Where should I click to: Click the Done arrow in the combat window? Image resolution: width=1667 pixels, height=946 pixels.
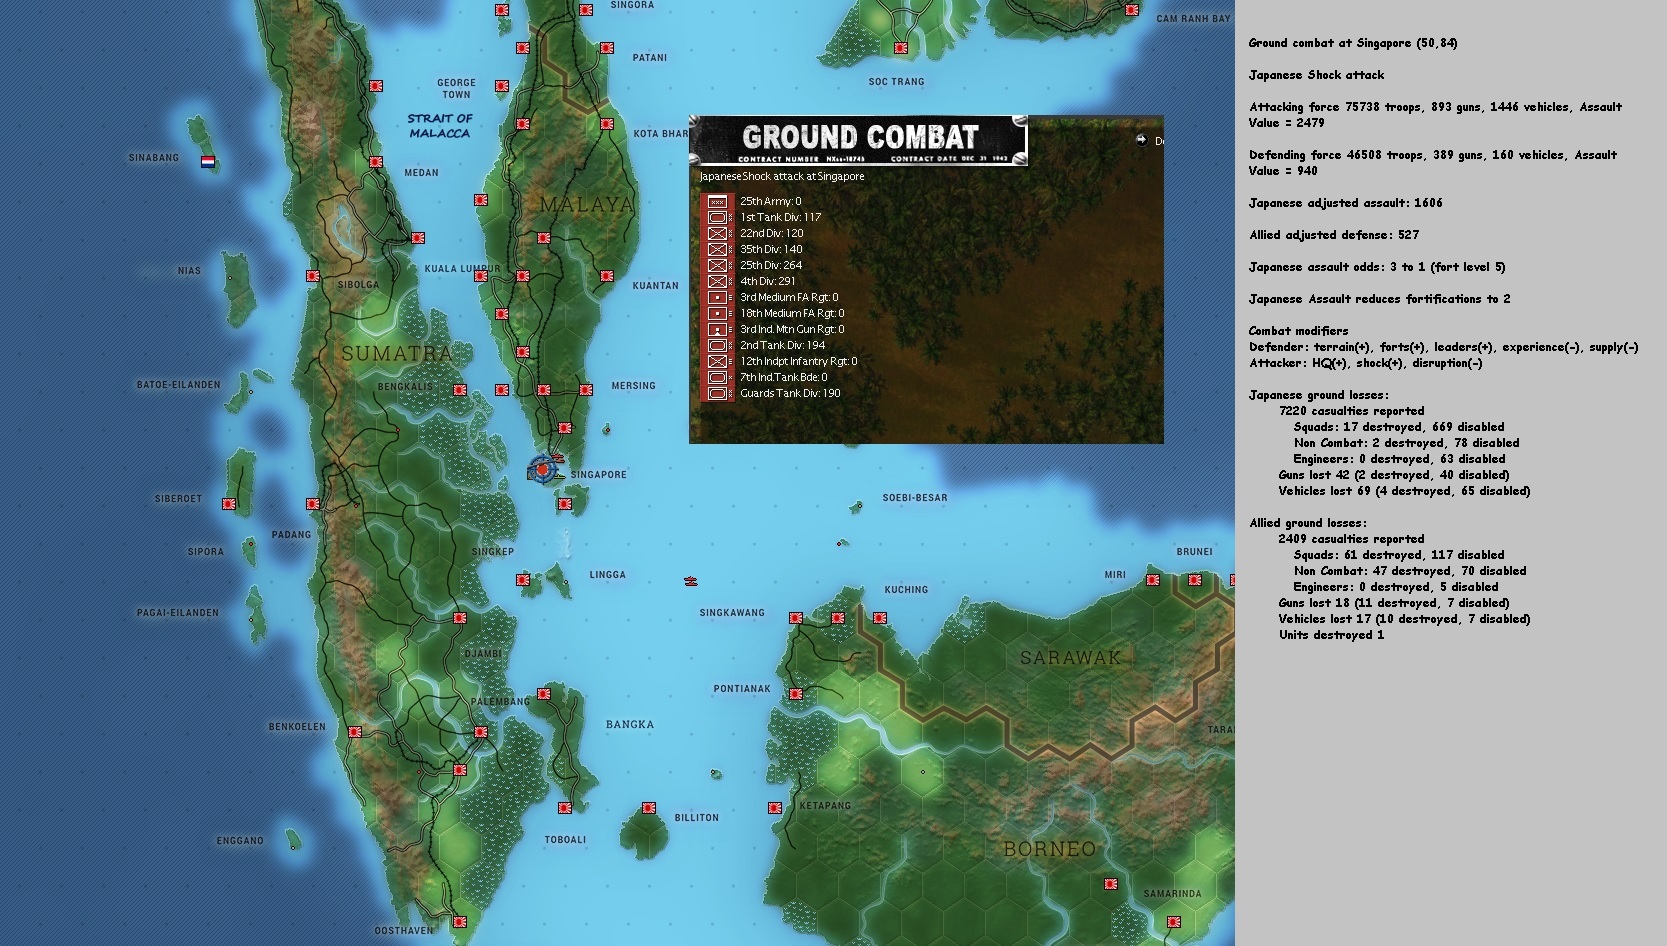coord(1142,140)
